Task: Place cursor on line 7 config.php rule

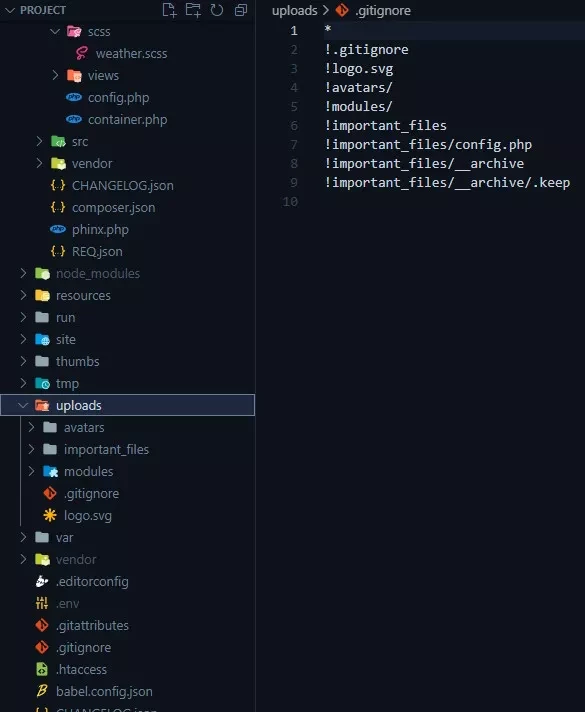Action: pyautogui.click(x=428, y=144)
